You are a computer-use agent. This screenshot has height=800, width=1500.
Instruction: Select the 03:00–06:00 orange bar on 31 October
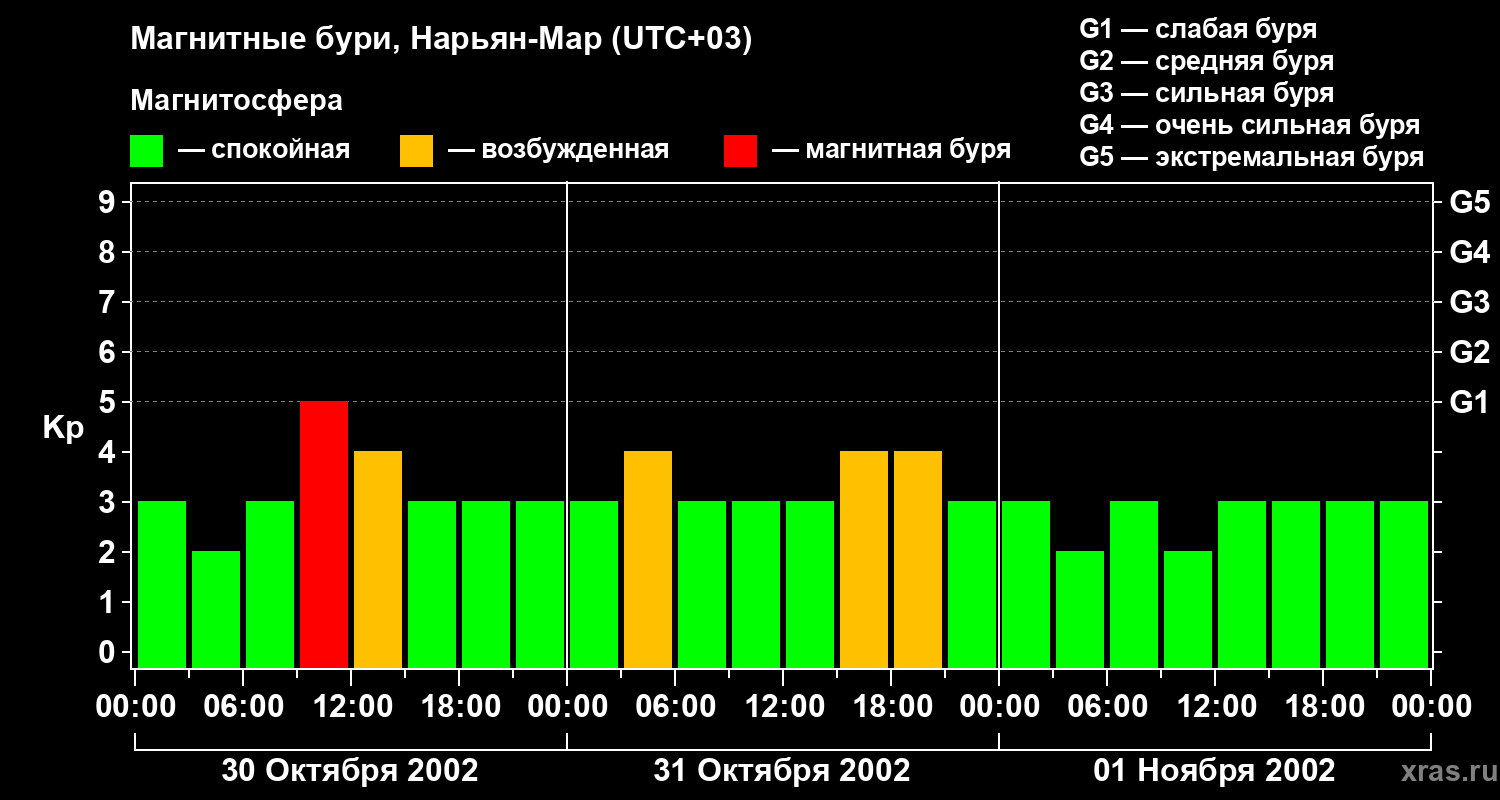[x=648, y=560]
